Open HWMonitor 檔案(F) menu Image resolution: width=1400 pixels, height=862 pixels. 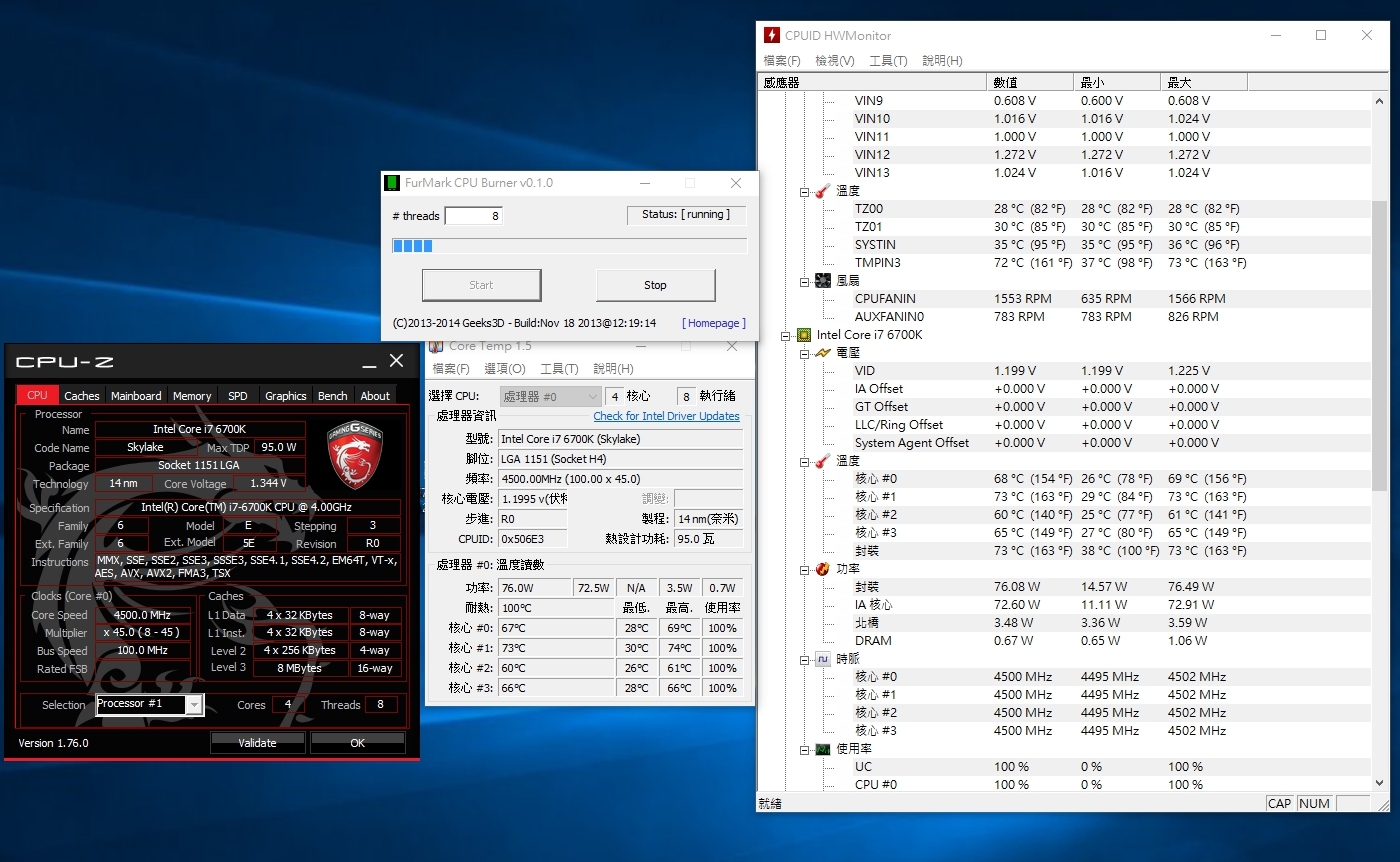(782, 61)
